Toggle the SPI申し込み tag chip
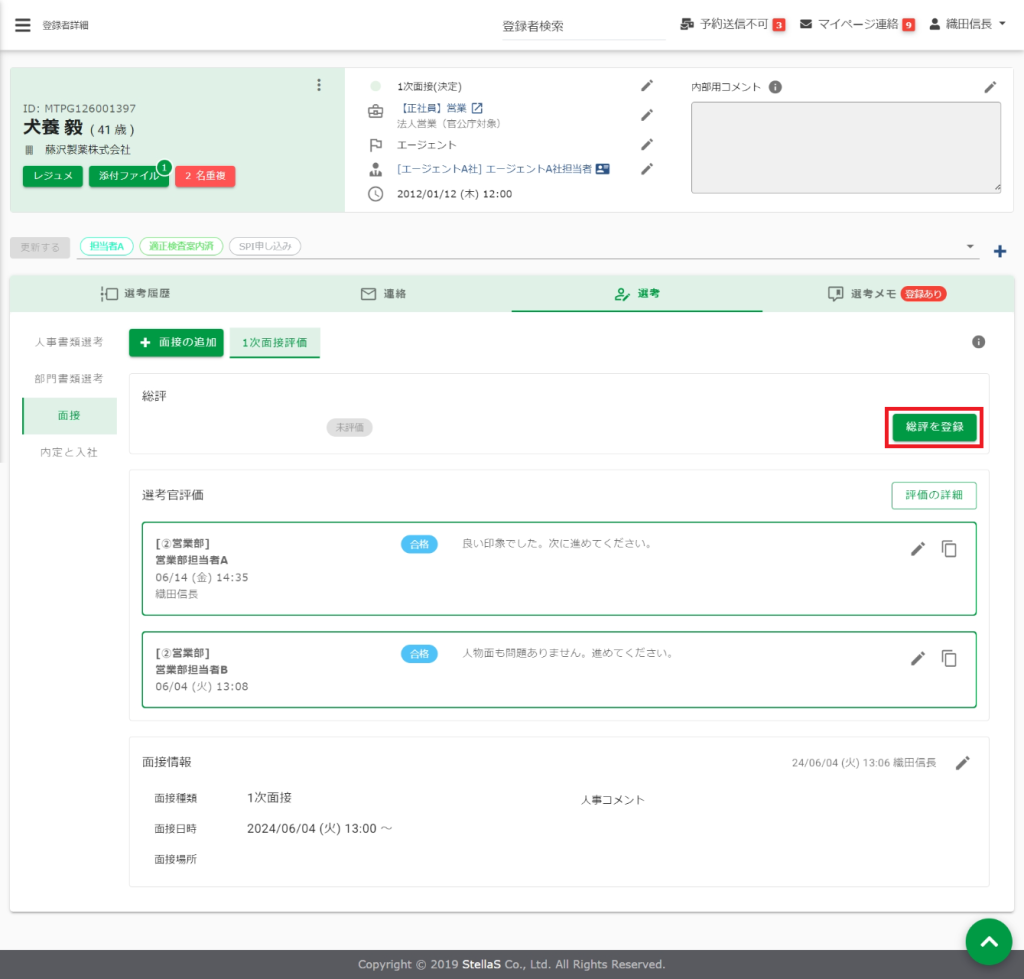 264,246
